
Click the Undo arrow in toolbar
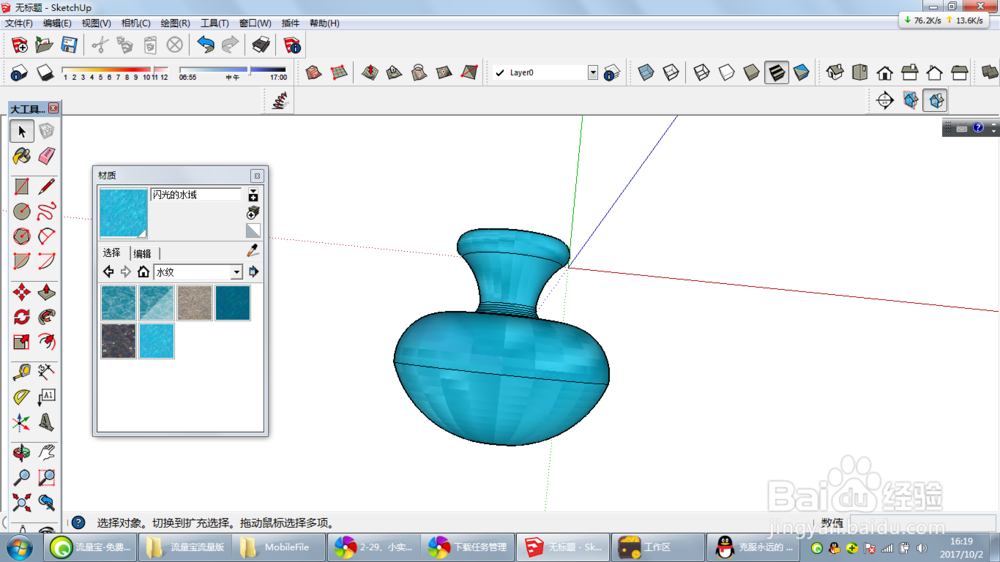(205, 45)
